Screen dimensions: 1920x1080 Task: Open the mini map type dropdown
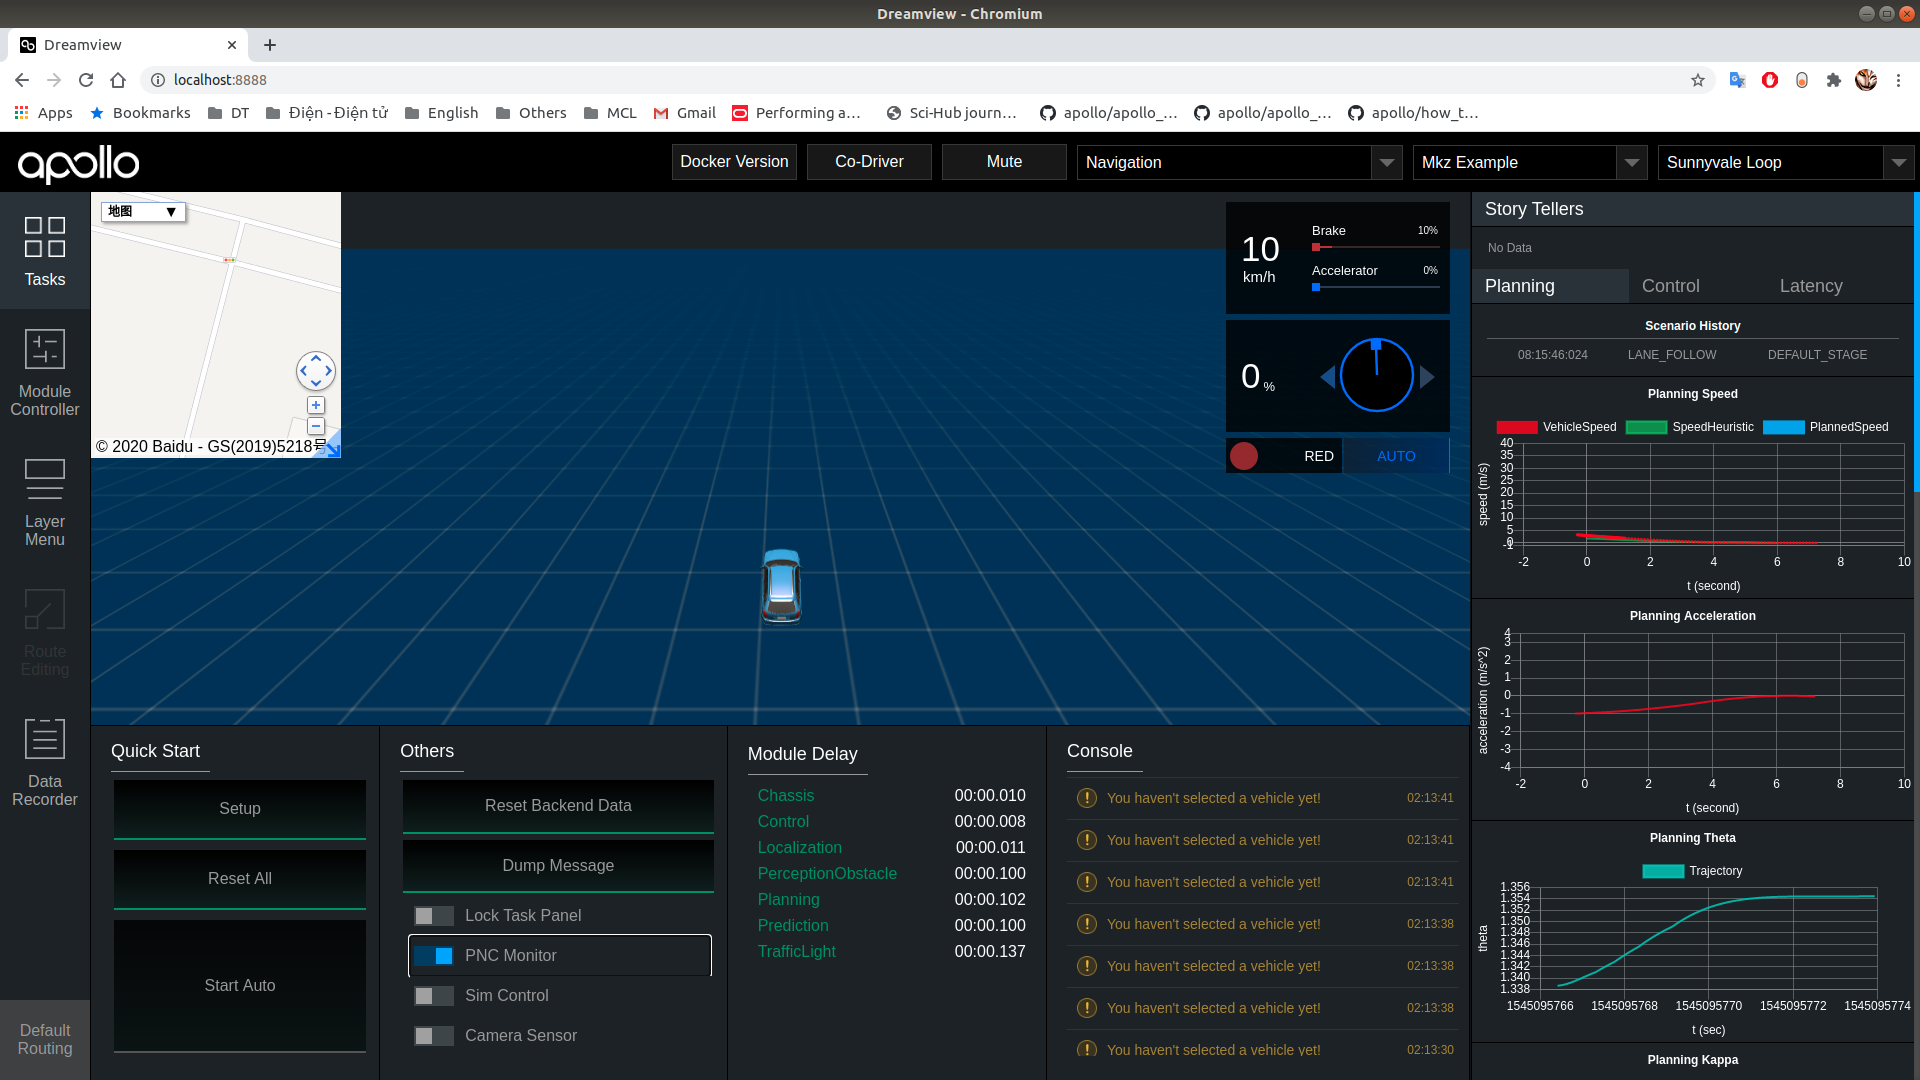(x=143, y=211)
